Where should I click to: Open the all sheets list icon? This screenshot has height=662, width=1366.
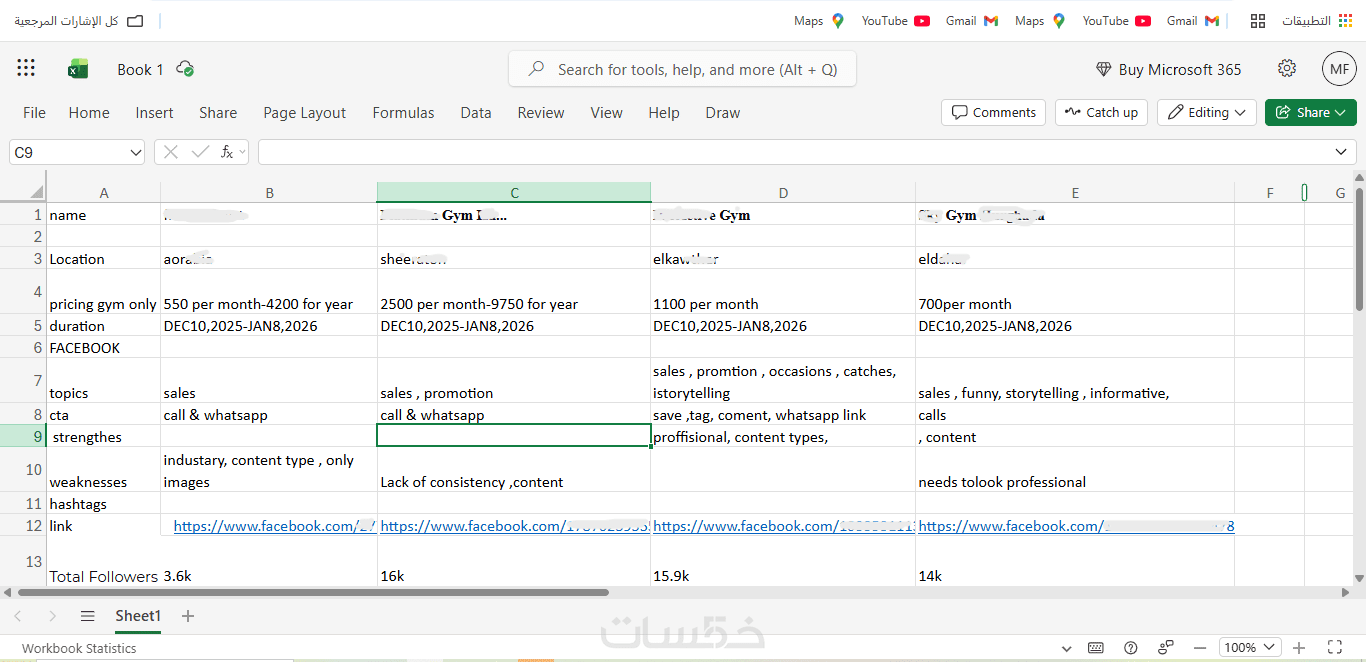pyautogui.click(x=88, y=616)
